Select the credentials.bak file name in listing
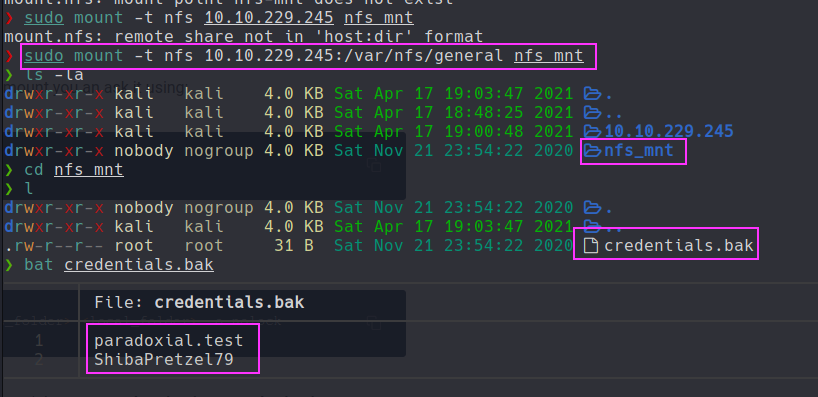Viewport: 818px width, 397px height. coord(679,245)
